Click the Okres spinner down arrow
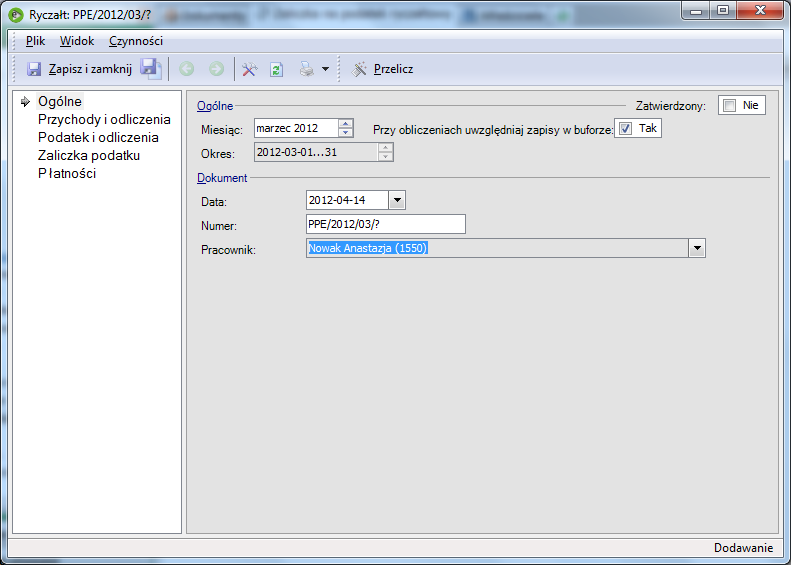The image size is (791, 565). point(385,156)
